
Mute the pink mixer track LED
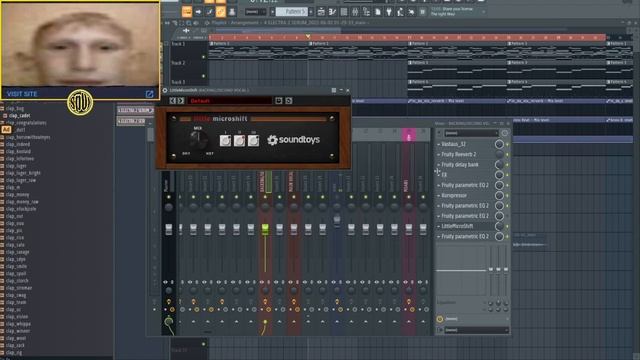pos(409,197)
